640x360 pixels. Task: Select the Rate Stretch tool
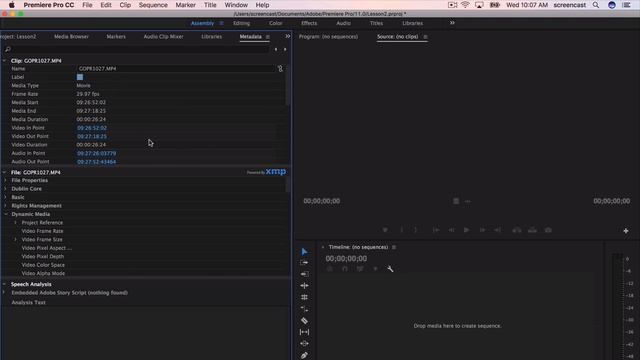coord(304,309)
